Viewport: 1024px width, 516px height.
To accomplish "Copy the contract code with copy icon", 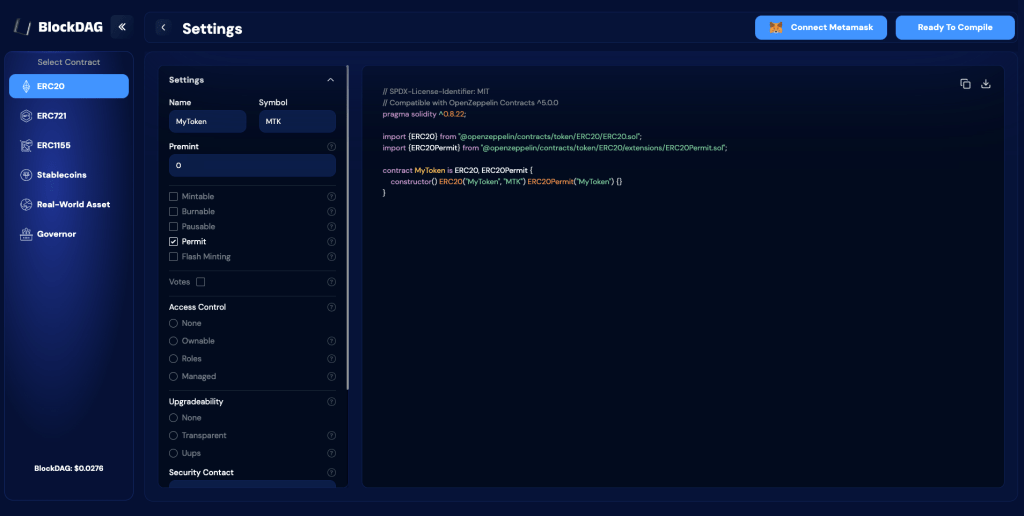I will coord(965,84).
